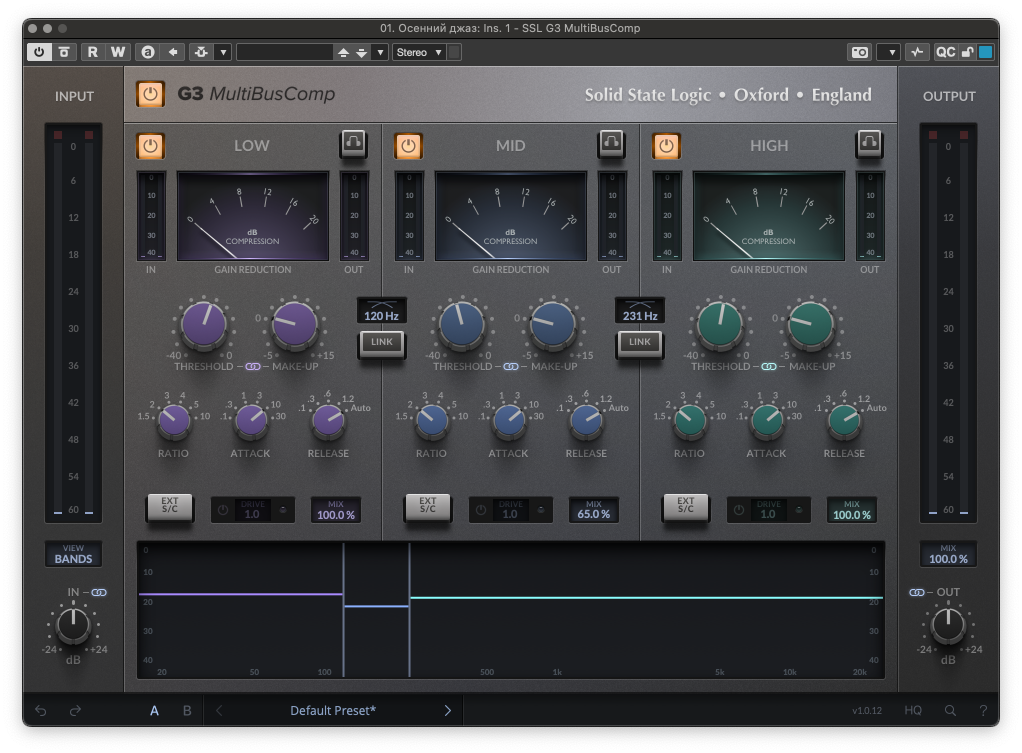Click HIGH band MIX 100.0 % field

pyautogui.click(x=852, y=510)
